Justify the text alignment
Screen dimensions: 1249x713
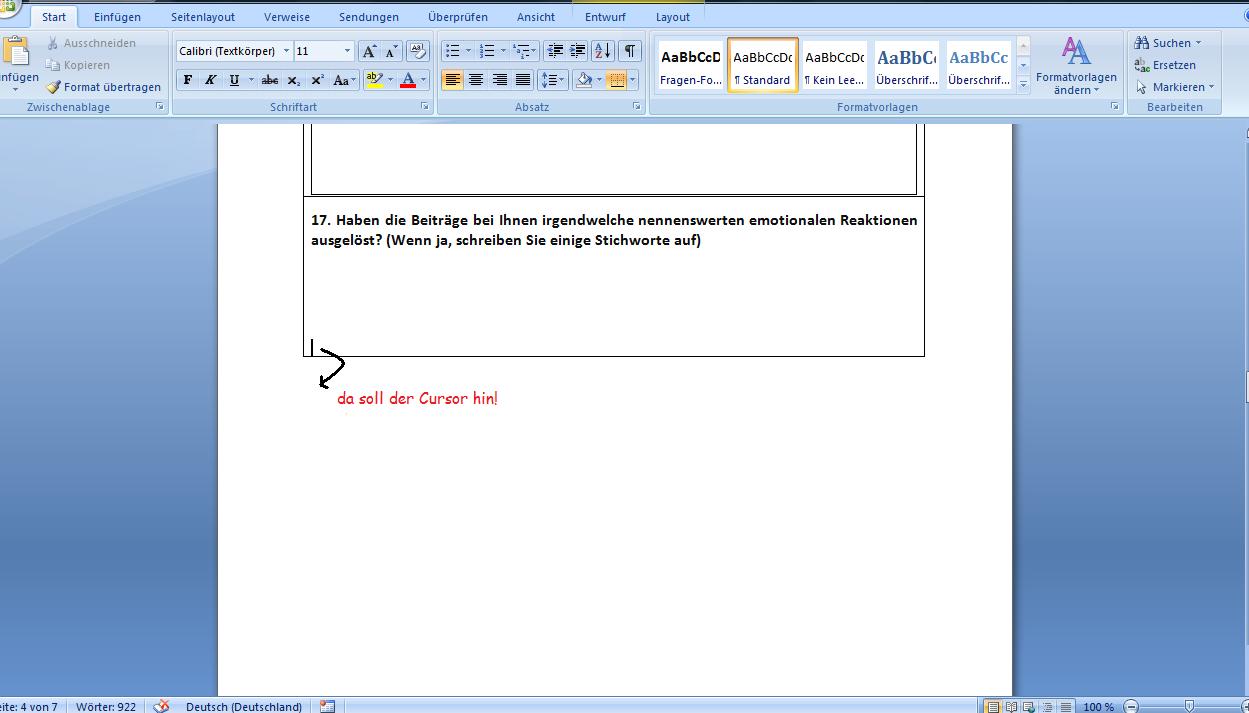coord(523,80)
